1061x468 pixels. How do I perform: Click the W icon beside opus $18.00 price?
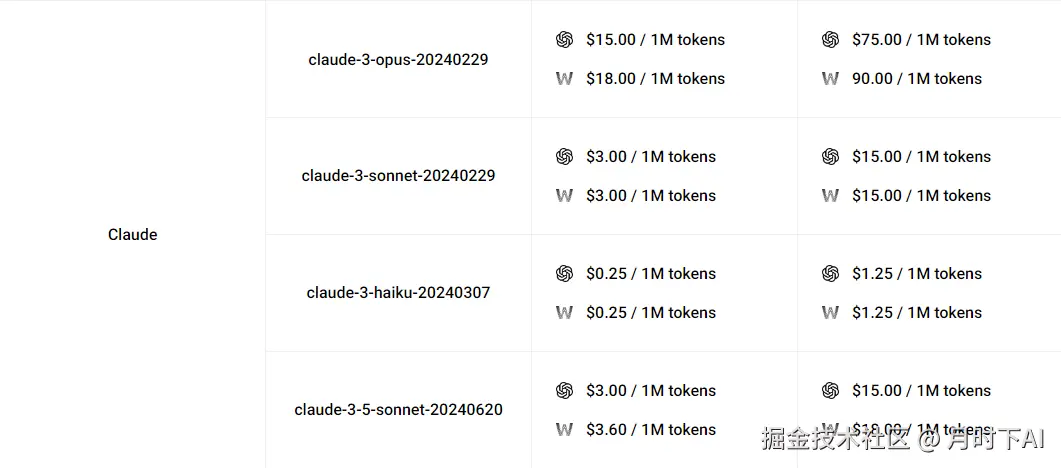point(564,79)
